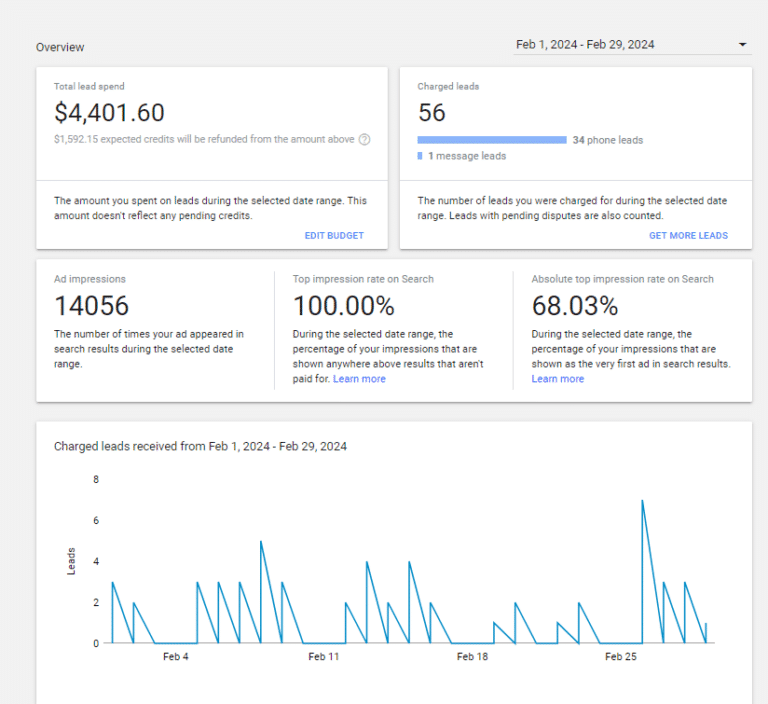Open Learn more under Top impression rate

pos(359,379)
